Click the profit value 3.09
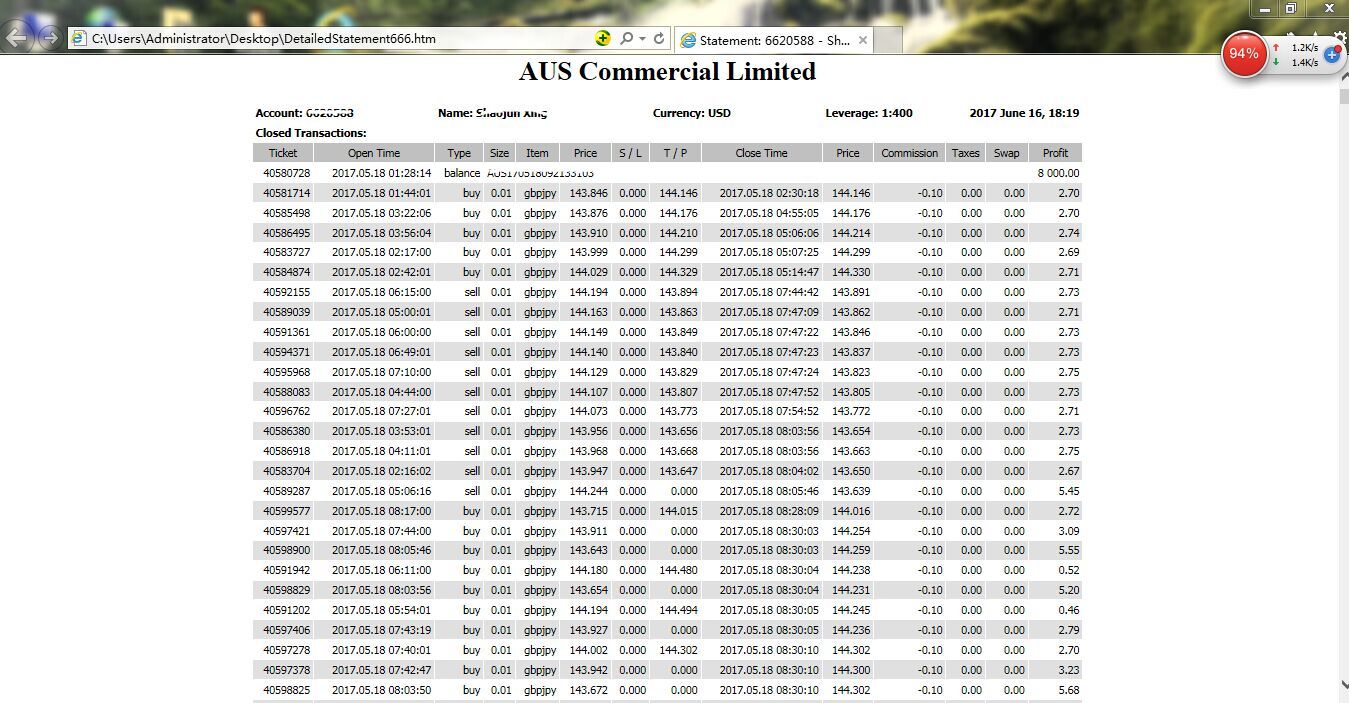Screen dimensions: 1349x703 click(x=1068, y=531)
